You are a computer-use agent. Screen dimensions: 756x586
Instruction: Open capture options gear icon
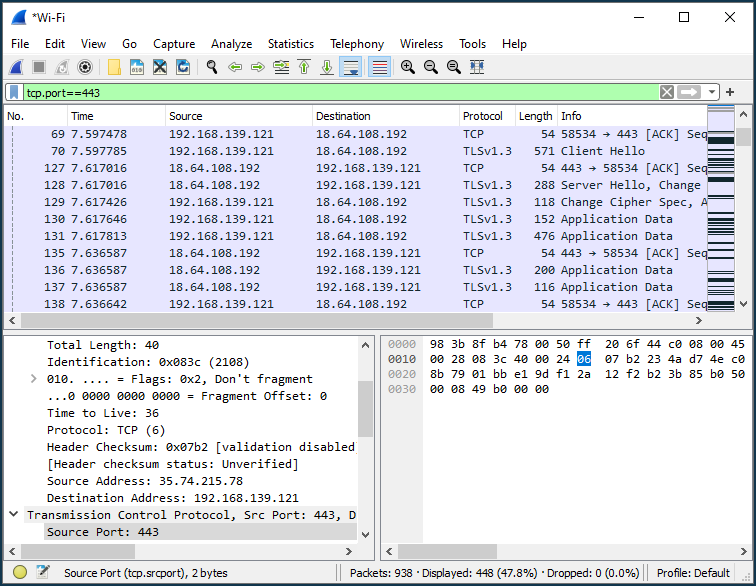coord(85,67)
